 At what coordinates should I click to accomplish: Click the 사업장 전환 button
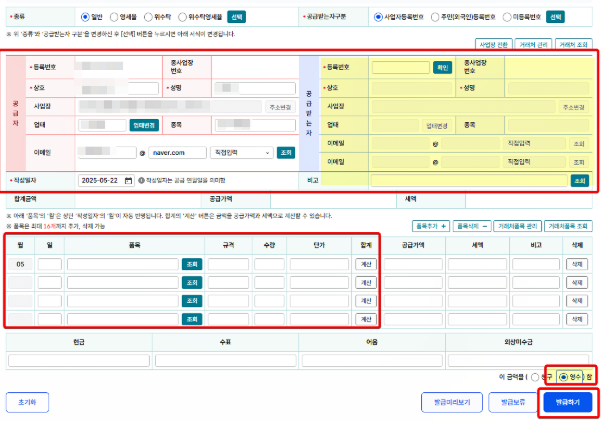[493, 45]
